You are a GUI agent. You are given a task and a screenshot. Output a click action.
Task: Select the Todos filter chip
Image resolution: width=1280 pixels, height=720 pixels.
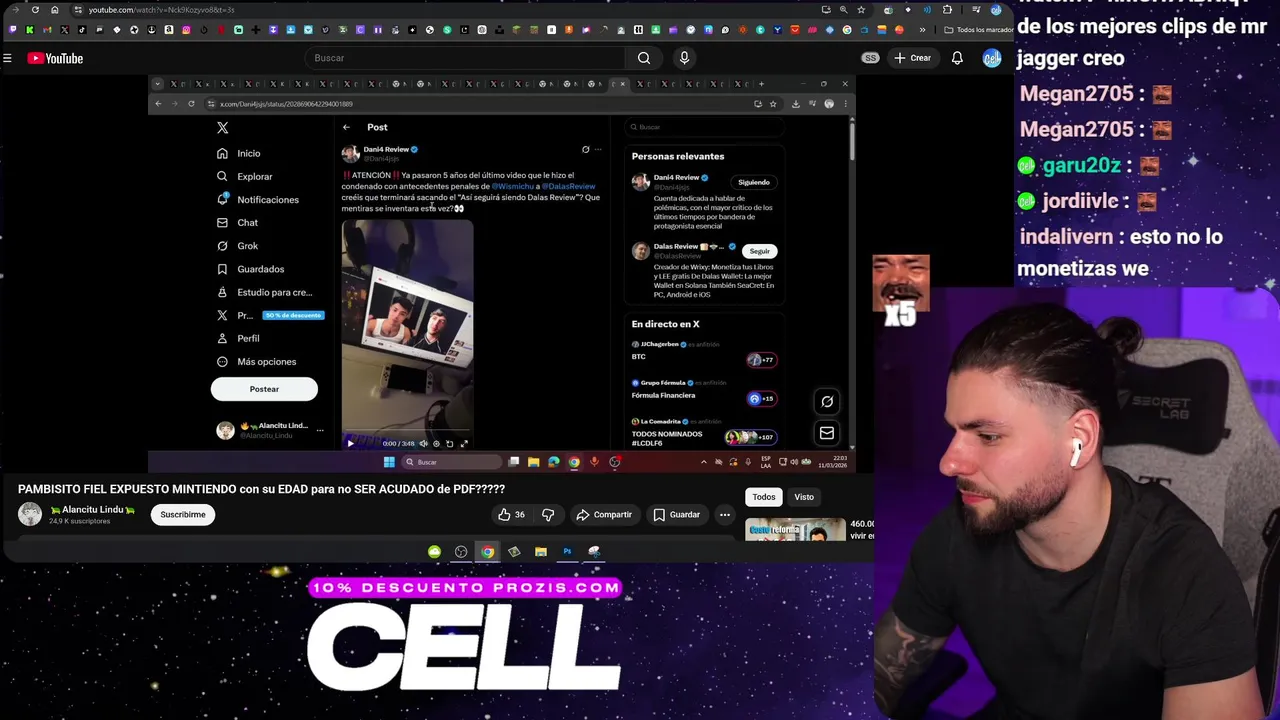pyautogui.click(x=764, y=497)
